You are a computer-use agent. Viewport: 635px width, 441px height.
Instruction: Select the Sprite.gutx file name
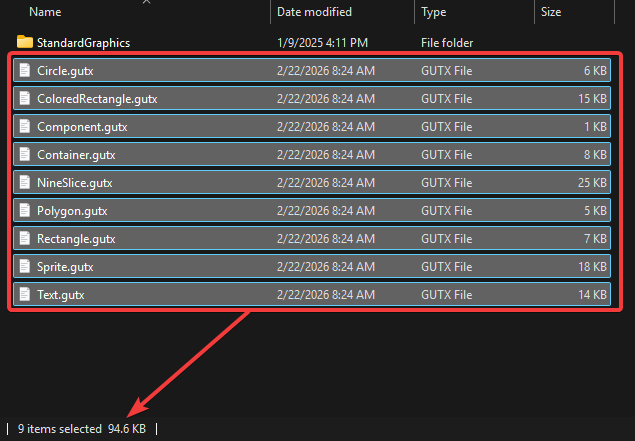coord(65,267)
